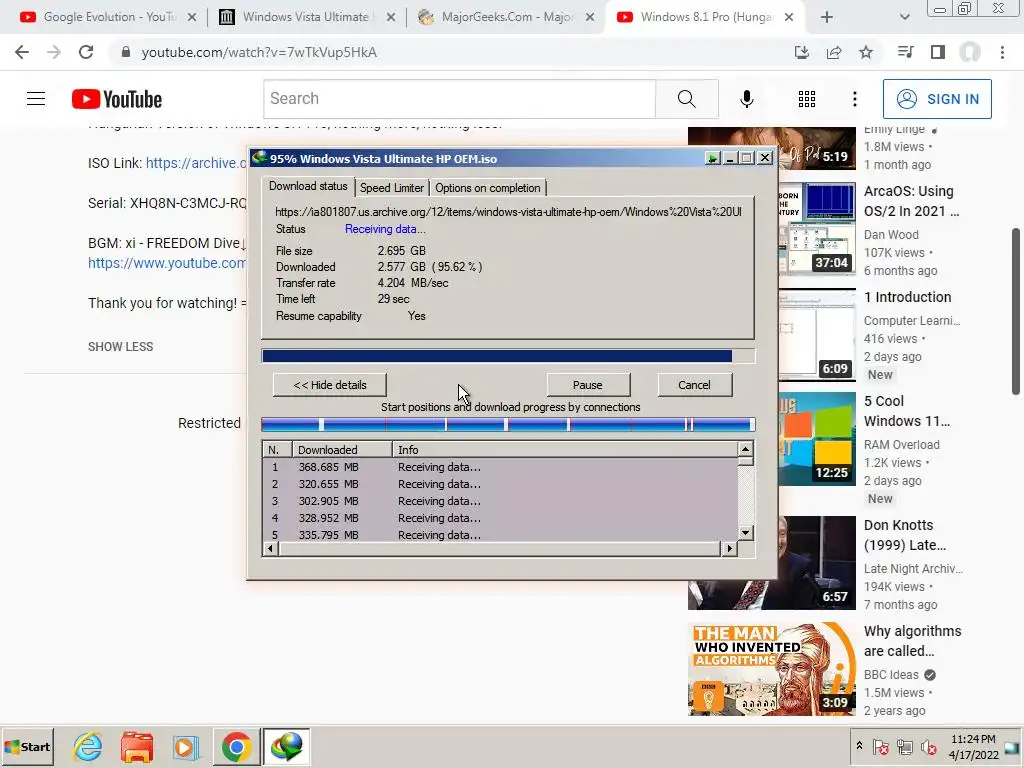Switch to Chrome on the taskbar
Screen dimensions: 1024x768
[236, 746]
